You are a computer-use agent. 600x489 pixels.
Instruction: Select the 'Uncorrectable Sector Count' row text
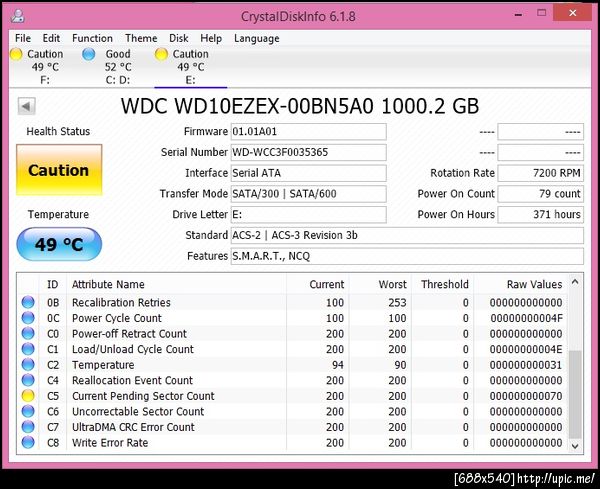point(138,412)
